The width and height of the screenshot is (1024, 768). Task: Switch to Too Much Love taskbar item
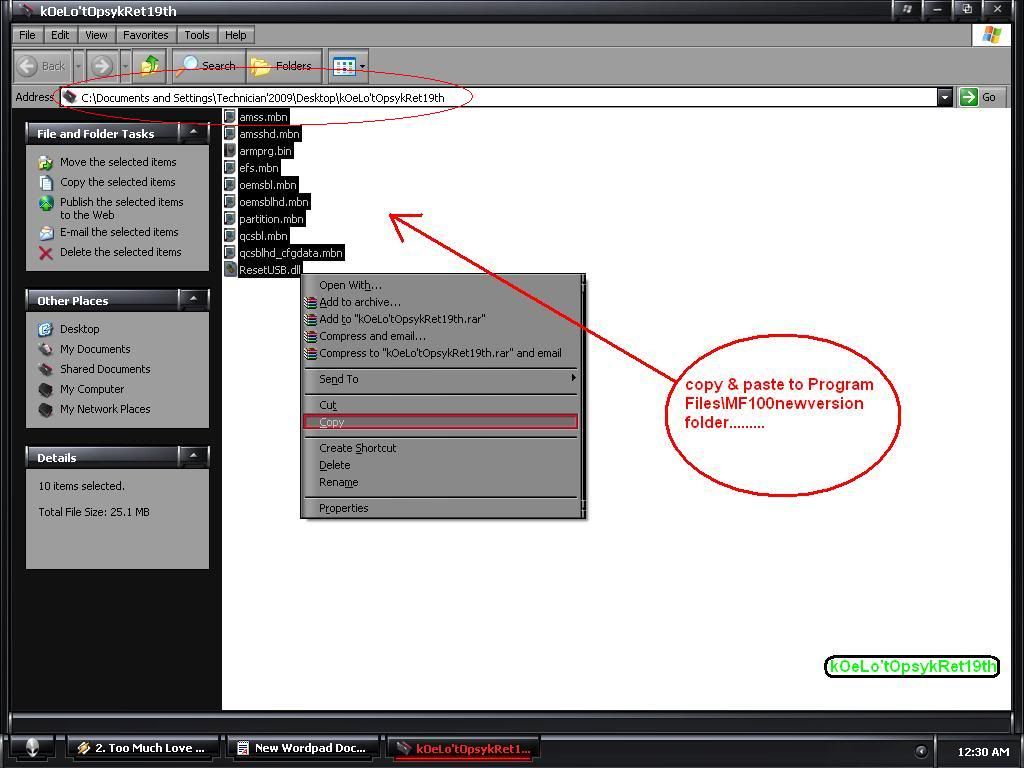tap(142, 748)
